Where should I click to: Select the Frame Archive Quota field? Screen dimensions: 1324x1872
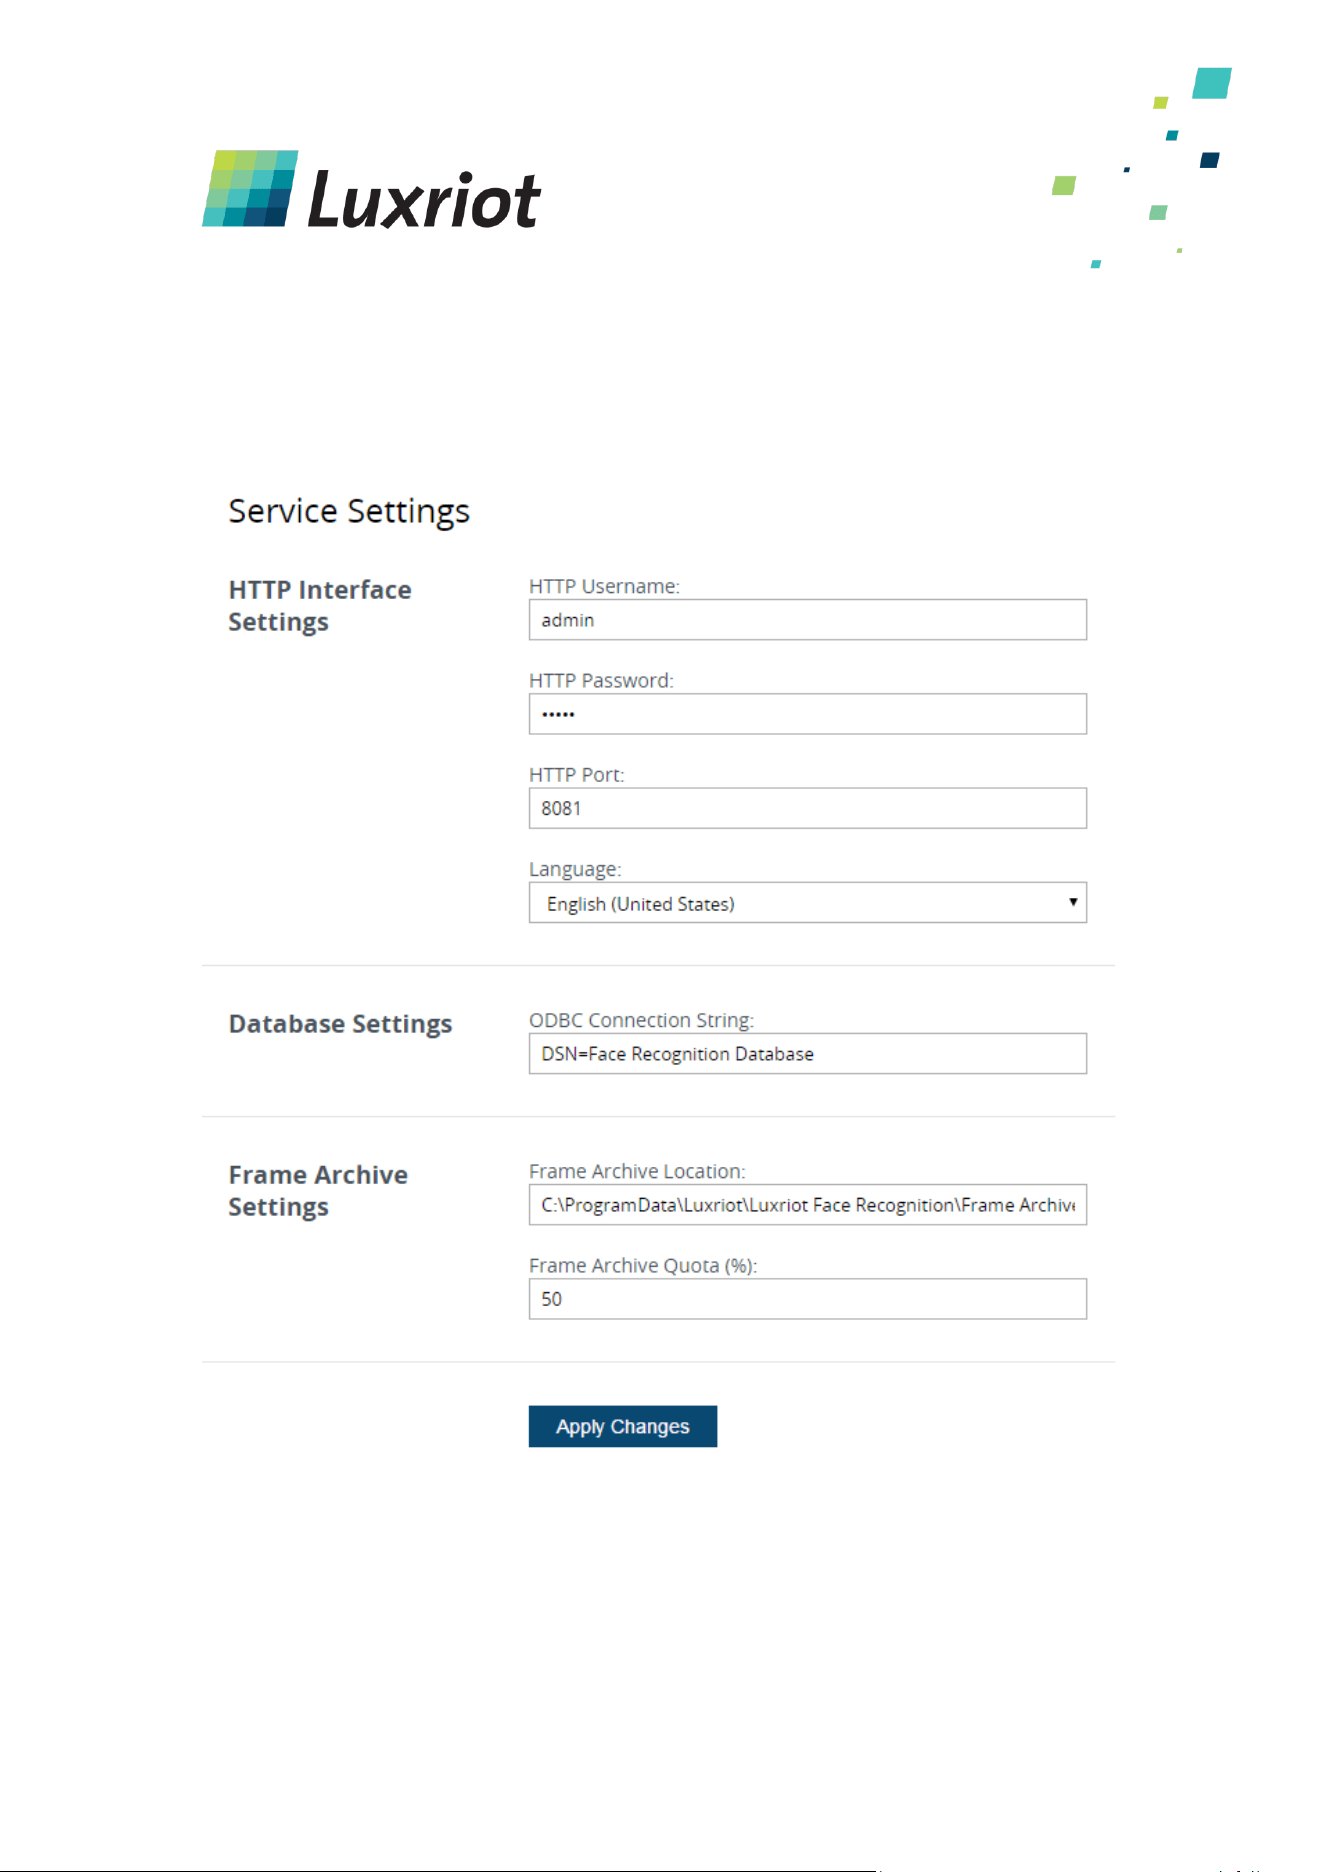[x=807, y=1299]
